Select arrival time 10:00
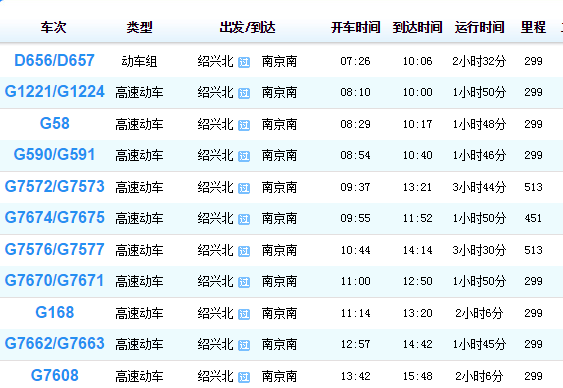 417,93
